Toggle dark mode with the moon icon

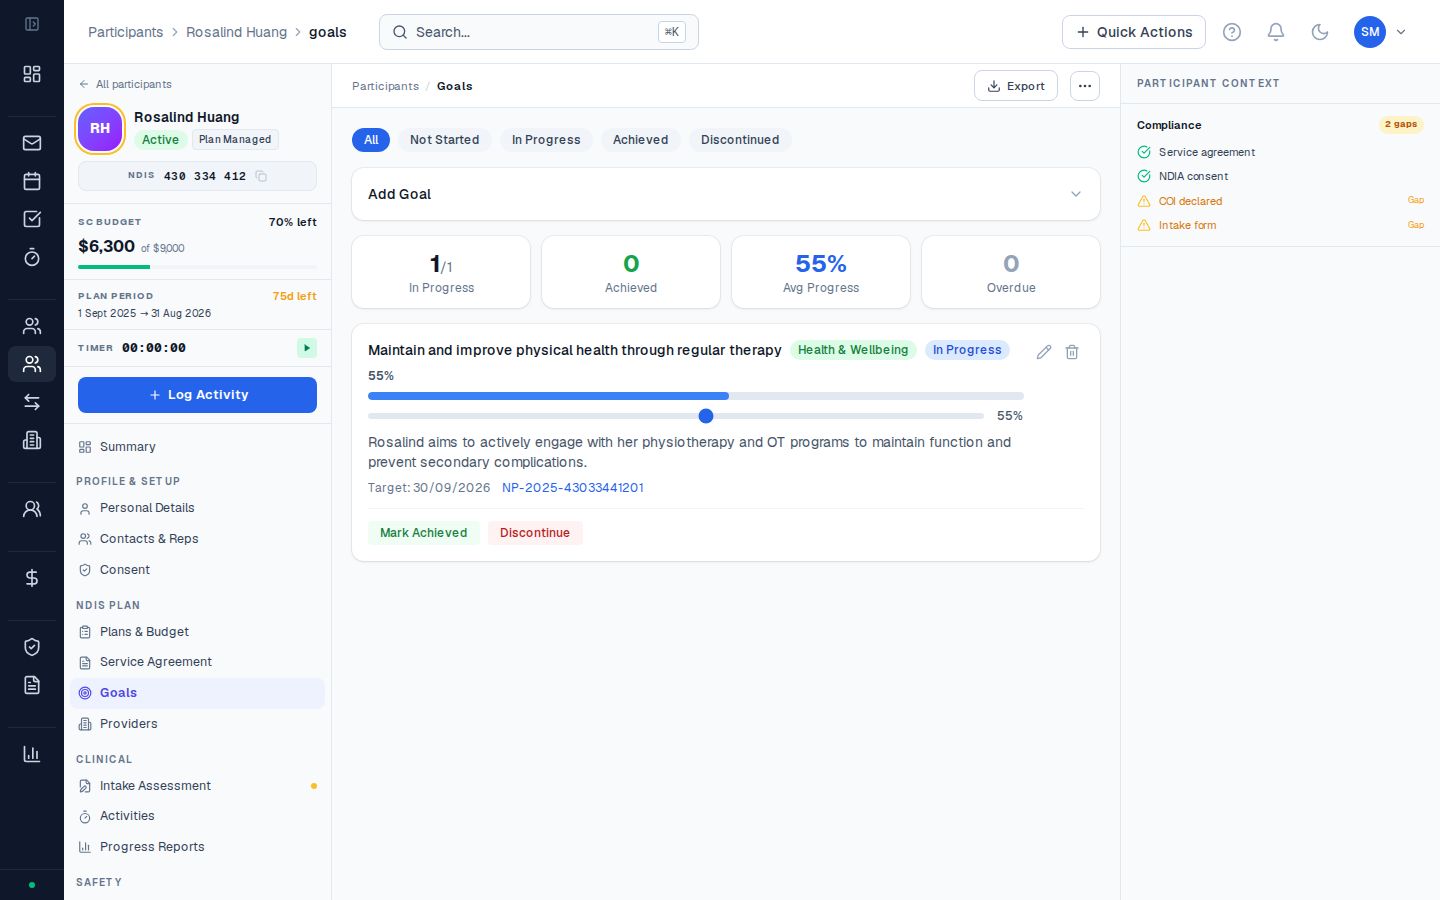click(x=1320, y=32)
